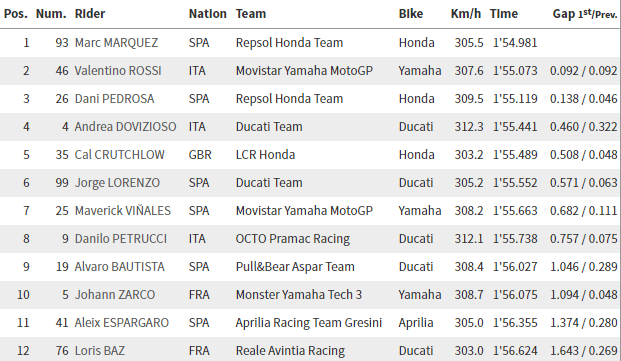The image size is (621, 361).
Task: Open rider Marc MARQUEZ
Action: tap(116, 43)
